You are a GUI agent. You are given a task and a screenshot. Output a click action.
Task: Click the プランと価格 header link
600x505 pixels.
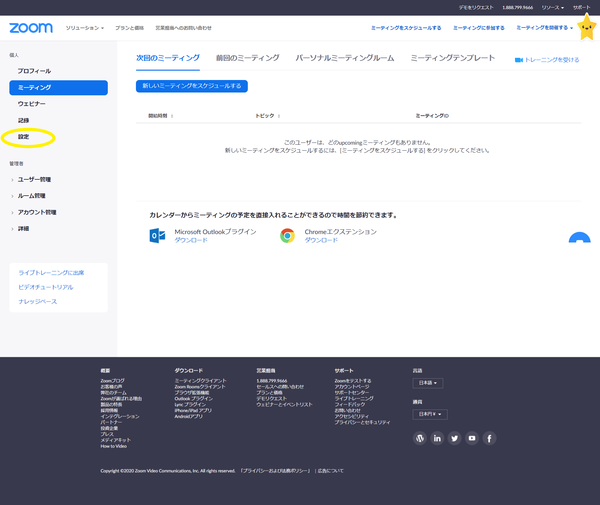pyautogui.click(x=129, y=28)
